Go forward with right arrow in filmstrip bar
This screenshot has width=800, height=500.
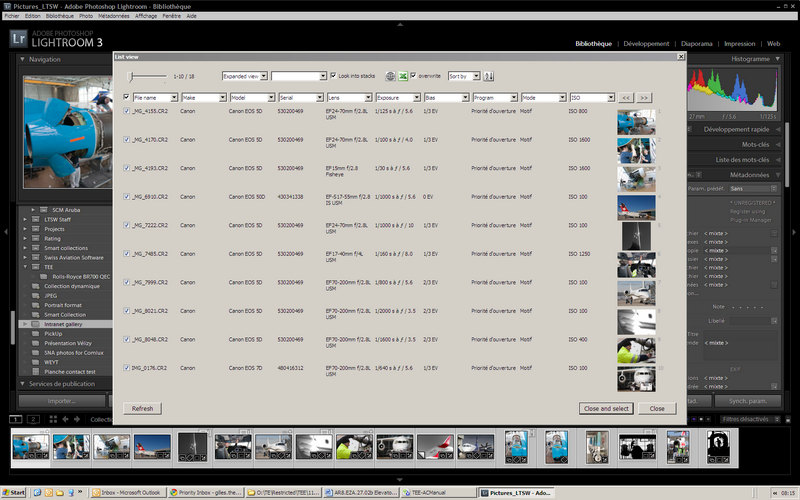pos(77,419)
